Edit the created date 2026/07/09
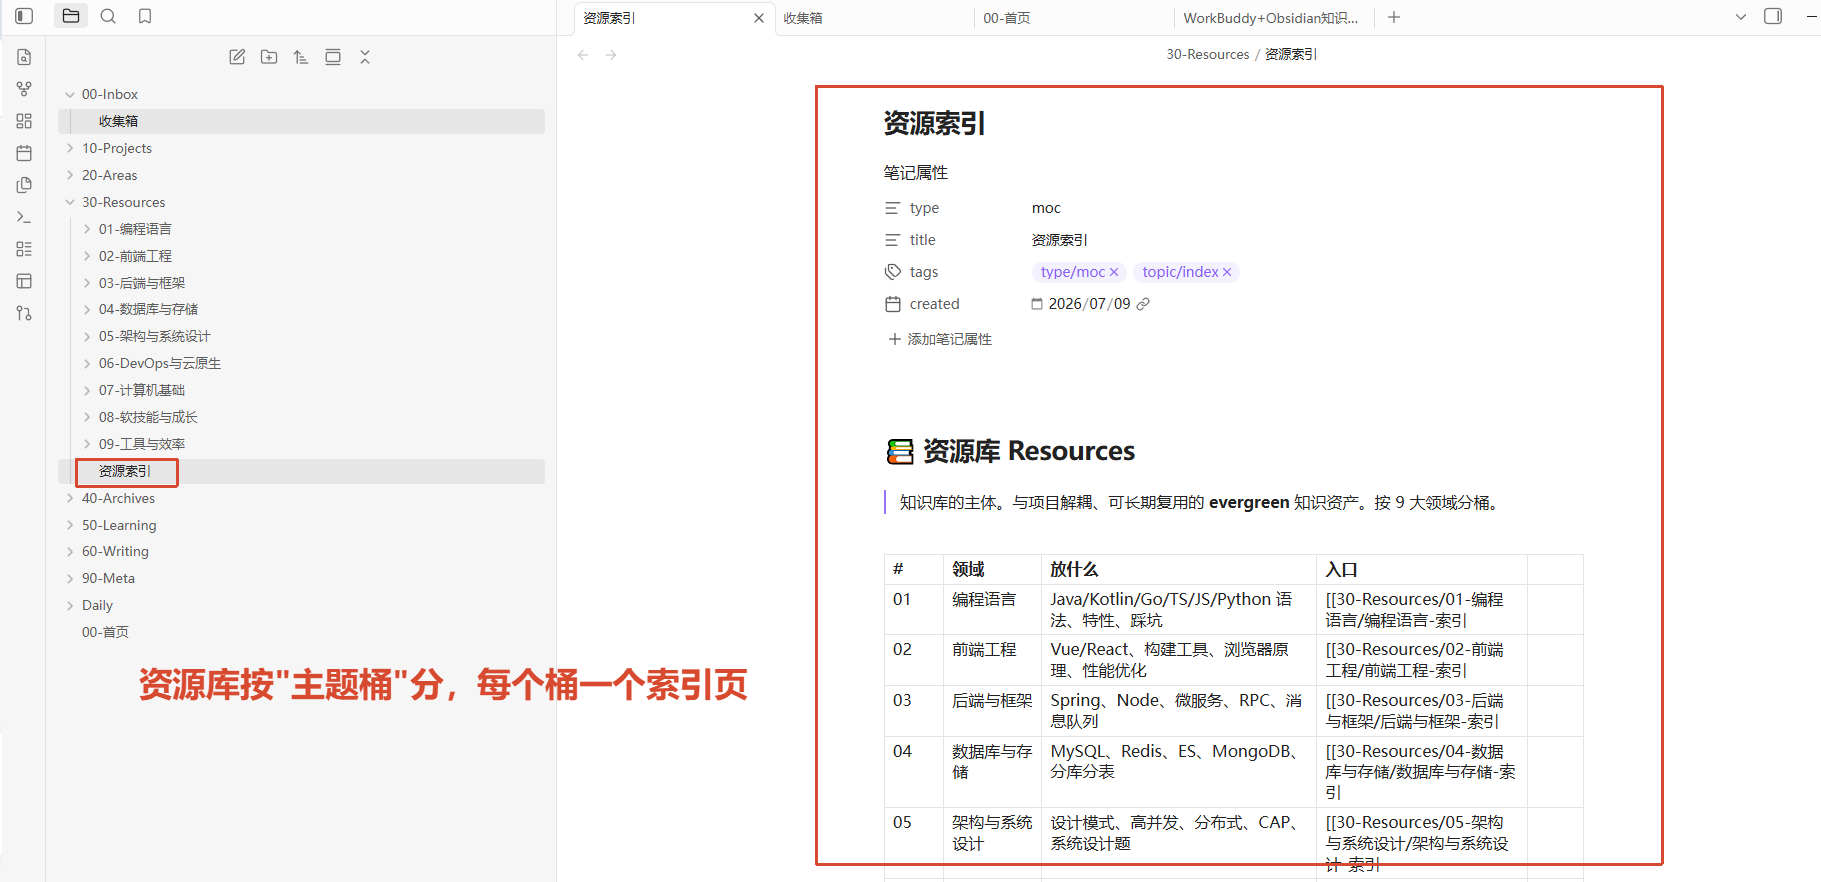Image resolution: width=1821 pixels, height=882 pixels. 1089,304
